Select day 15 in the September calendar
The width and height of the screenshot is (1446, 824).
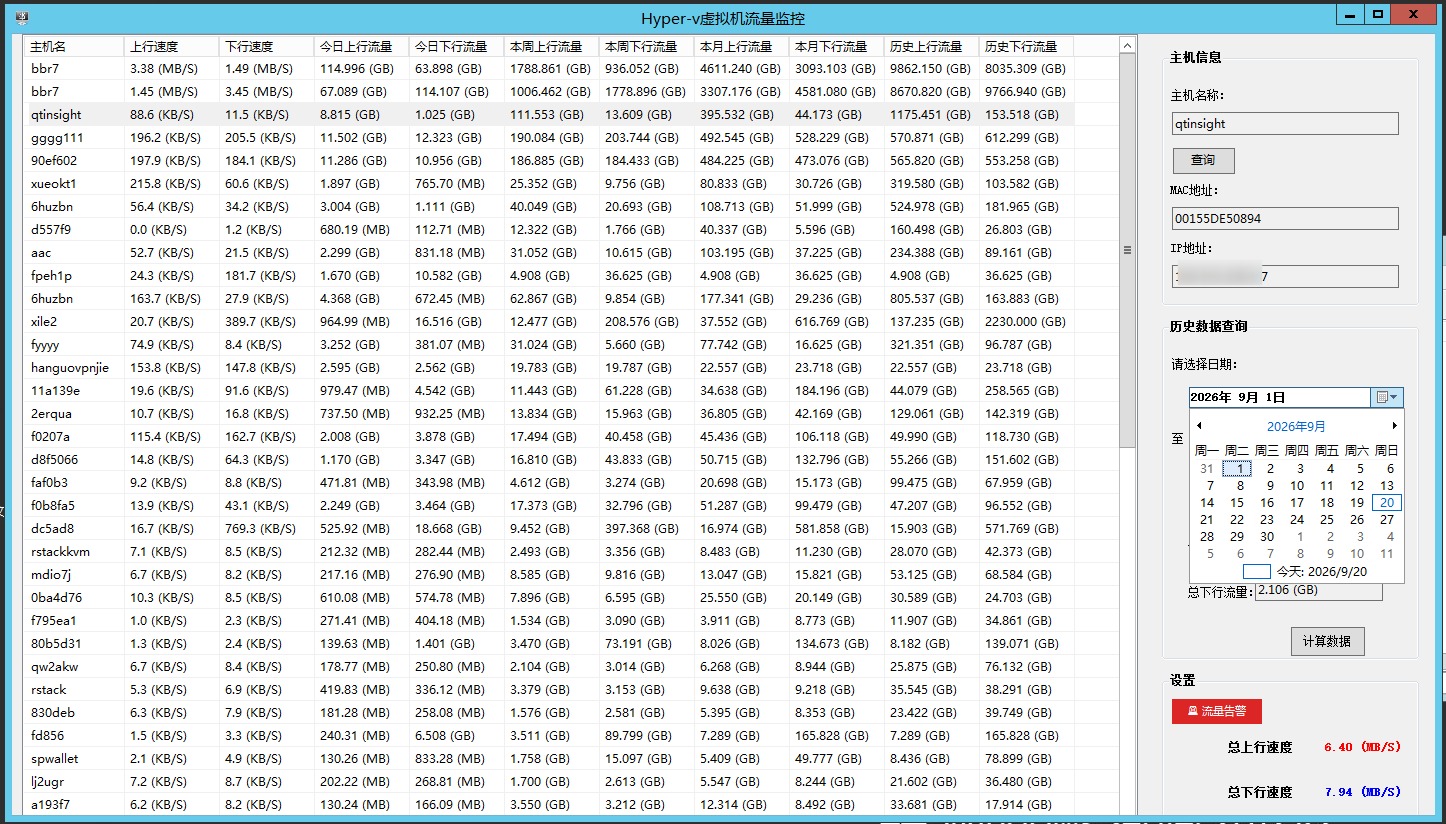coord(1237,503)
